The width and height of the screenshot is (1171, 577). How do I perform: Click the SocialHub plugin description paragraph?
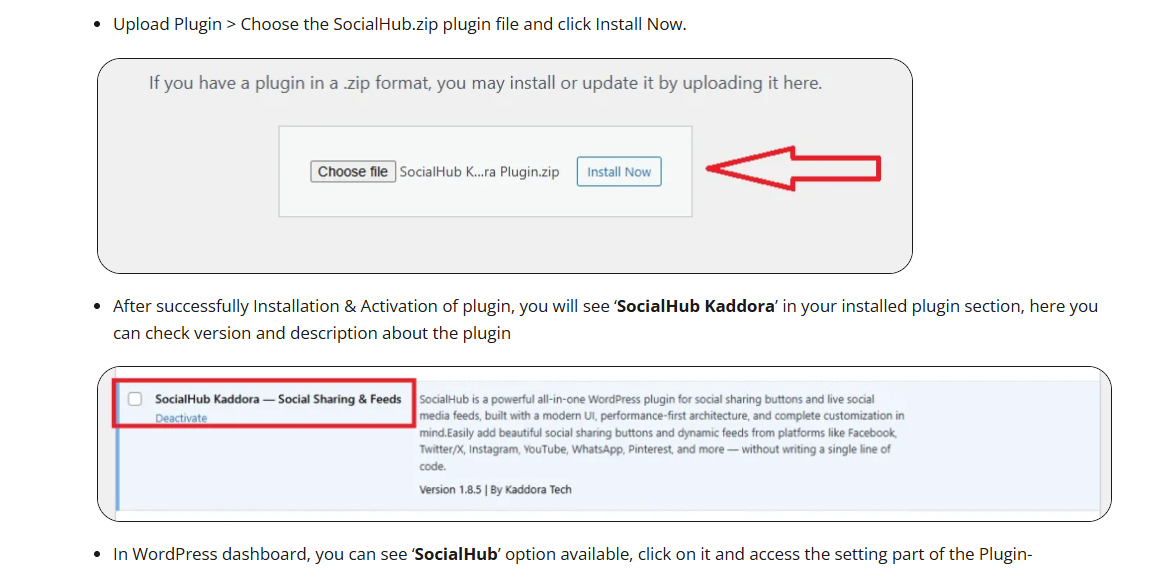661,433
